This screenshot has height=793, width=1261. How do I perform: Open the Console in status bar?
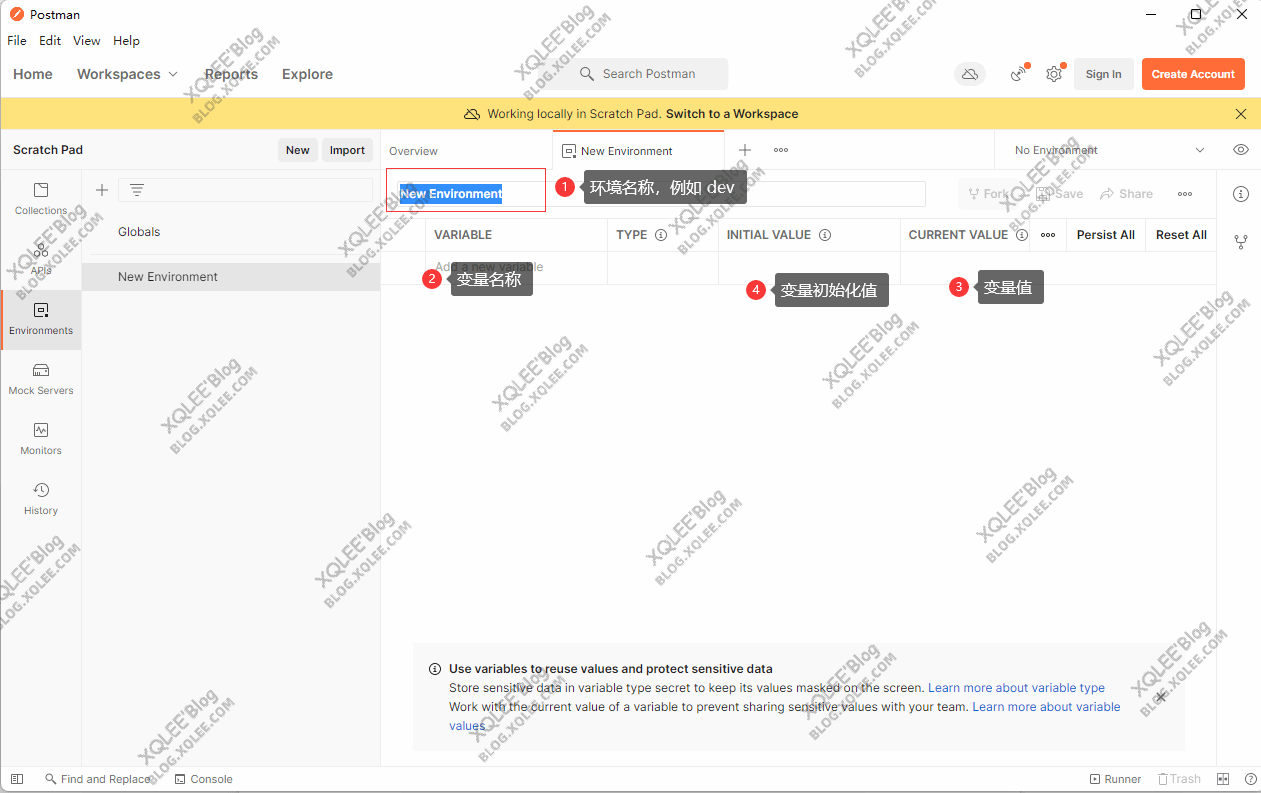pos(204,779)
